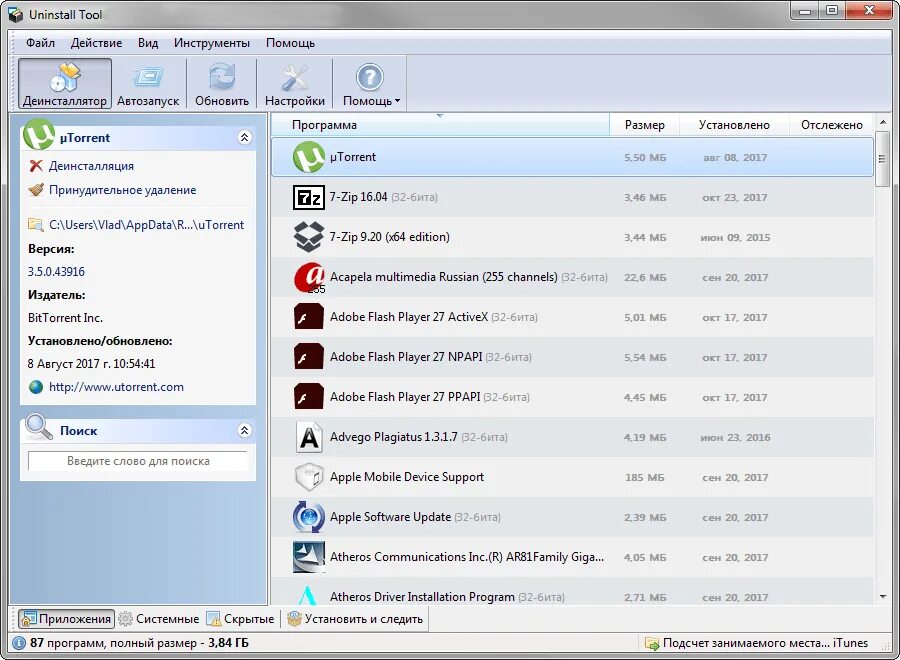
Task: Collapse the Поиск panel chevron
Action: pos(245,430)
